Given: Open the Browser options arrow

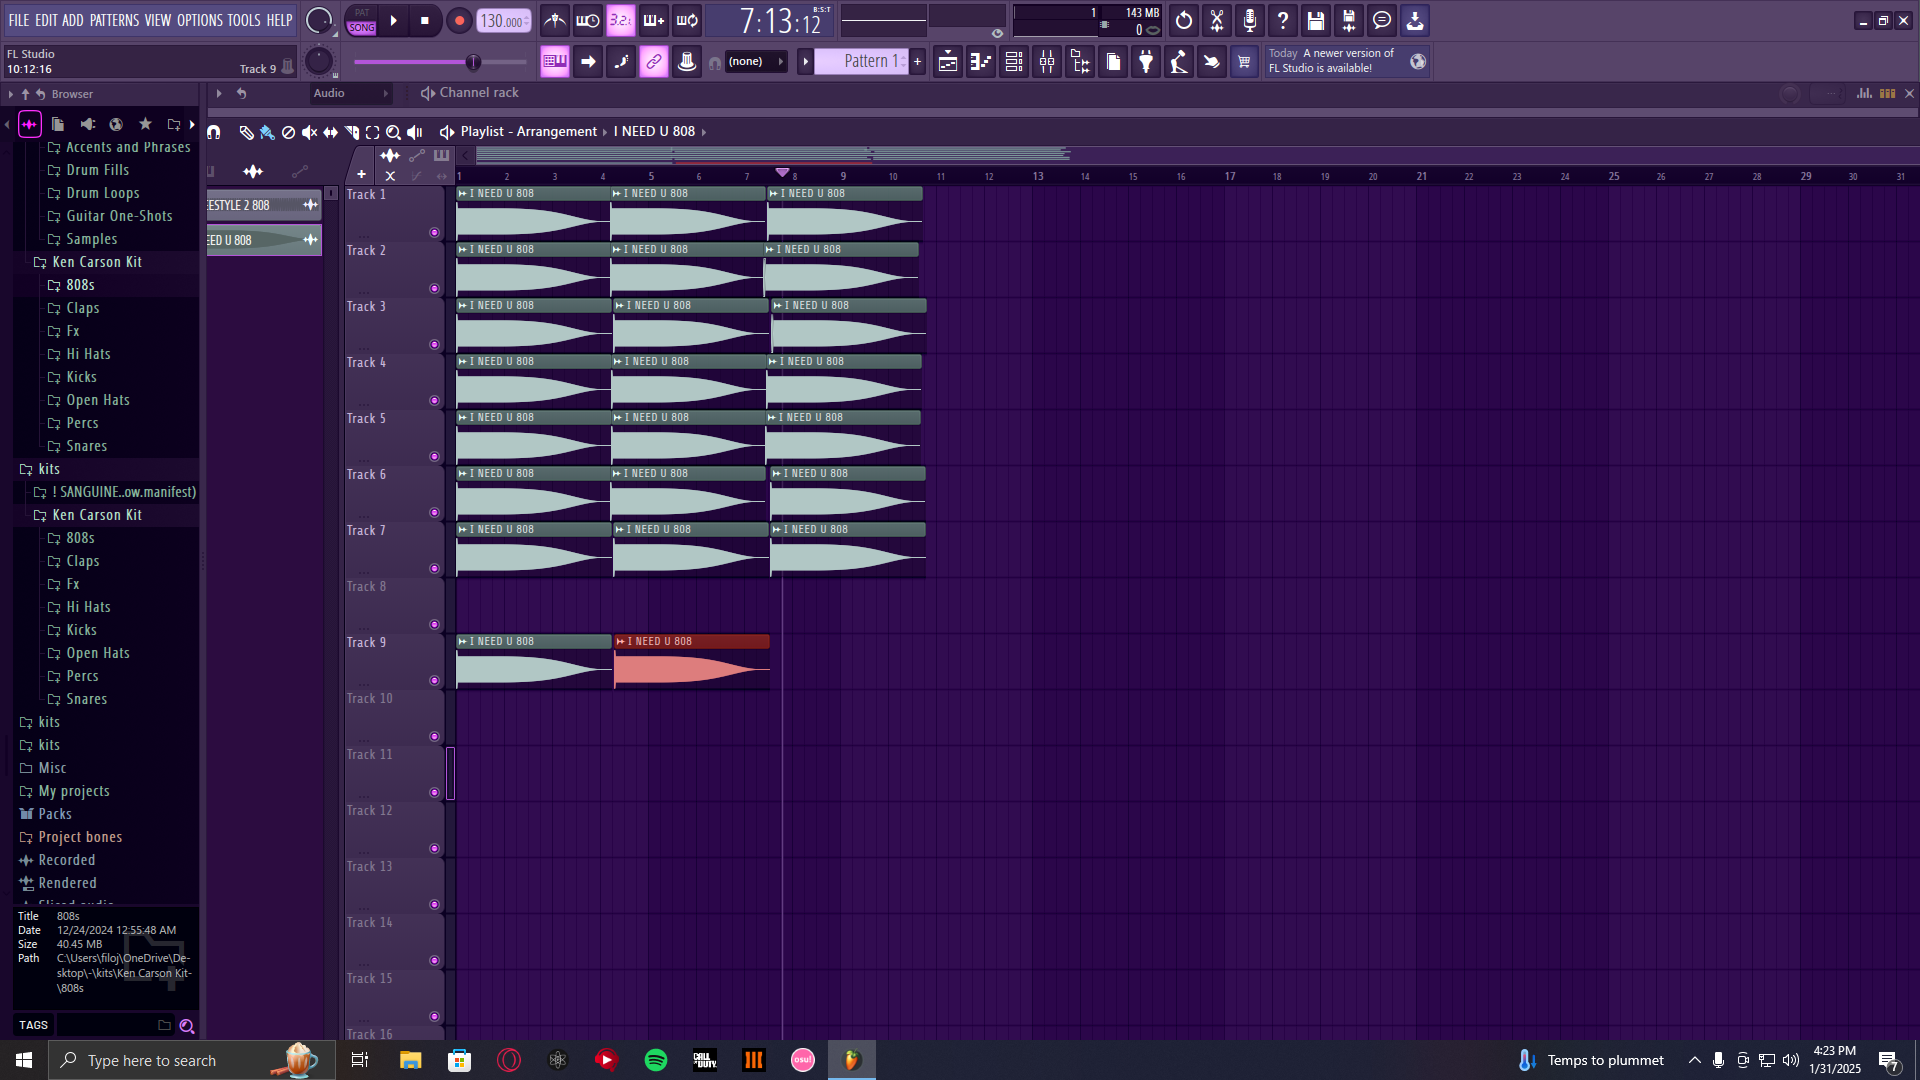Looking at the screenshot, I should click(x=11, y=94).
